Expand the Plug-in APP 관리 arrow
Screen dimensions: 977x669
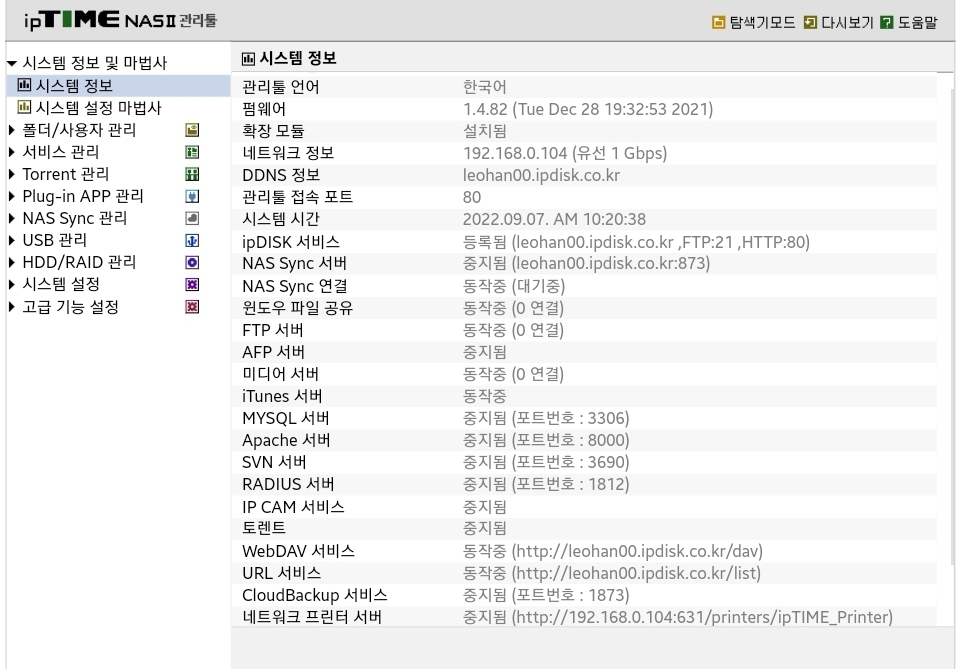[x=11, y=196]
